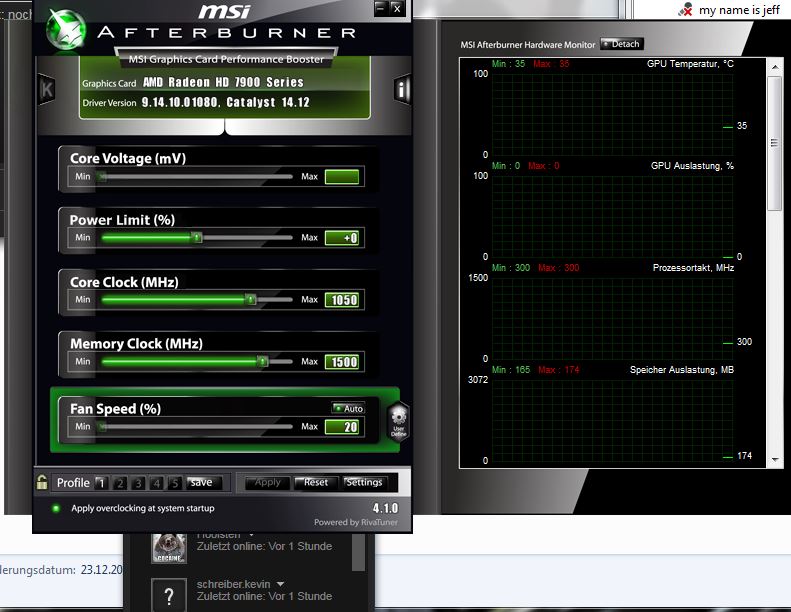This screenshot has height=612, width=791.
Task: Select profile slot 5
Action: 175,483
